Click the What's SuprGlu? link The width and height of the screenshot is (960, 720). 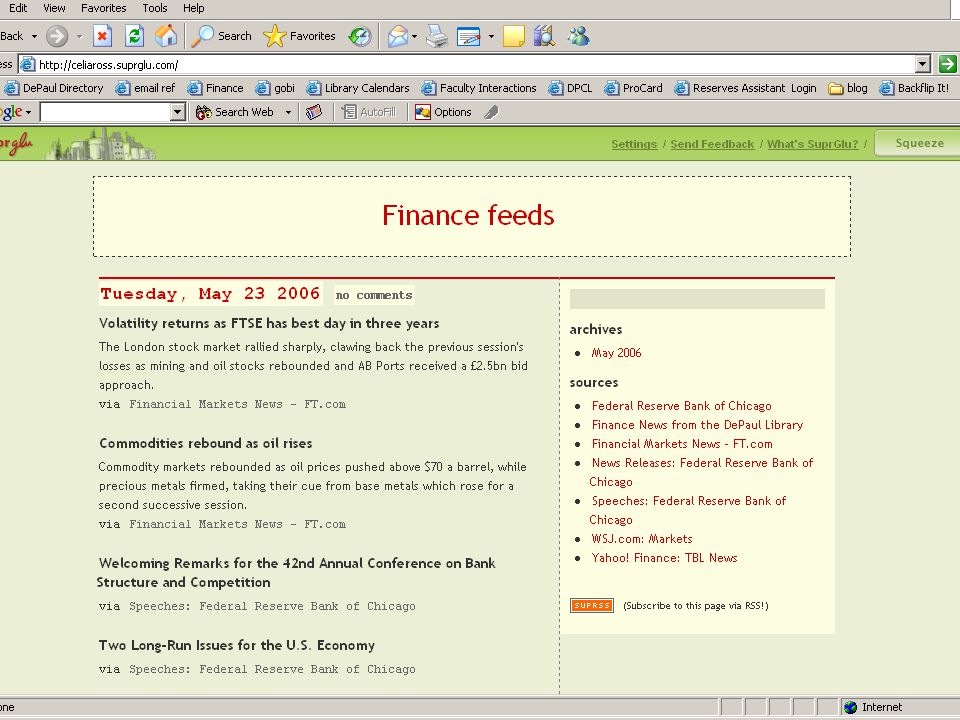click(x=812, y=144)
